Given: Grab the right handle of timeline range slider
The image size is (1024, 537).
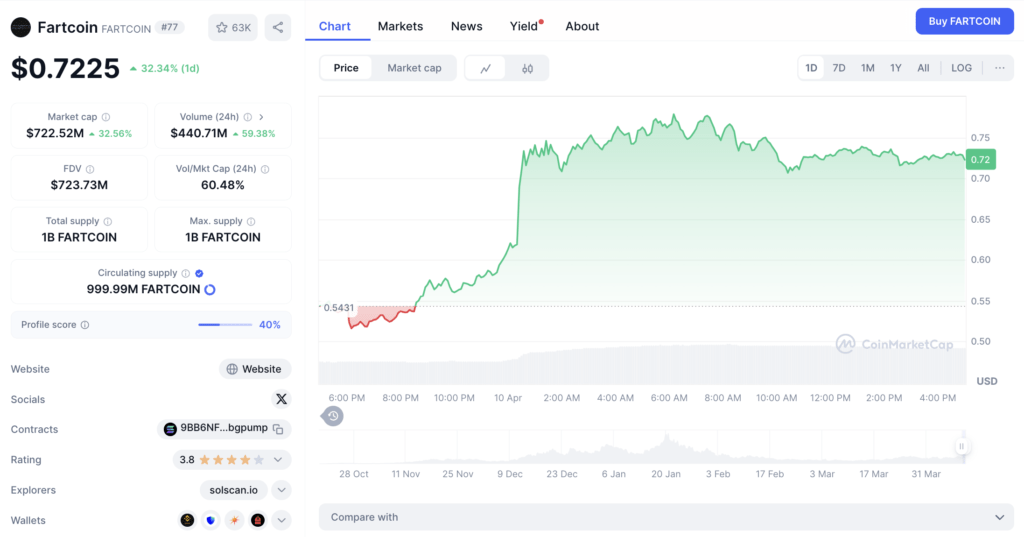Looking at the screenshot, I should [961, 446].
